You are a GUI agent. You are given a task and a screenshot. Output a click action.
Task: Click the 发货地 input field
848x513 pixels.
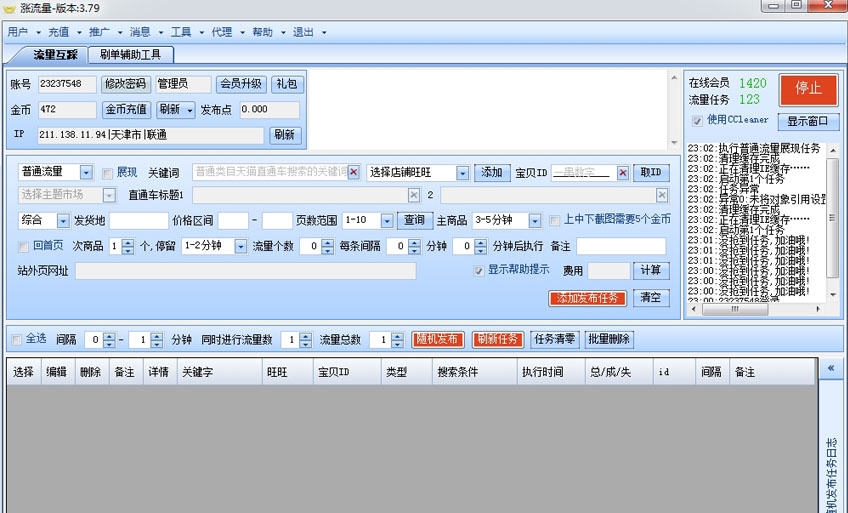139,221
